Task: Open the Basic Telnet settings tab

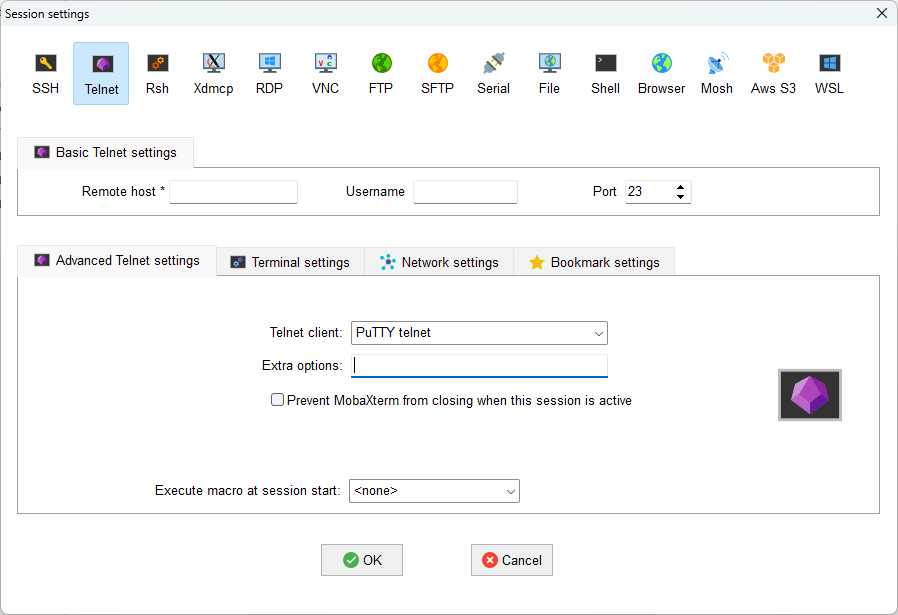Action: tap(105, 152)
